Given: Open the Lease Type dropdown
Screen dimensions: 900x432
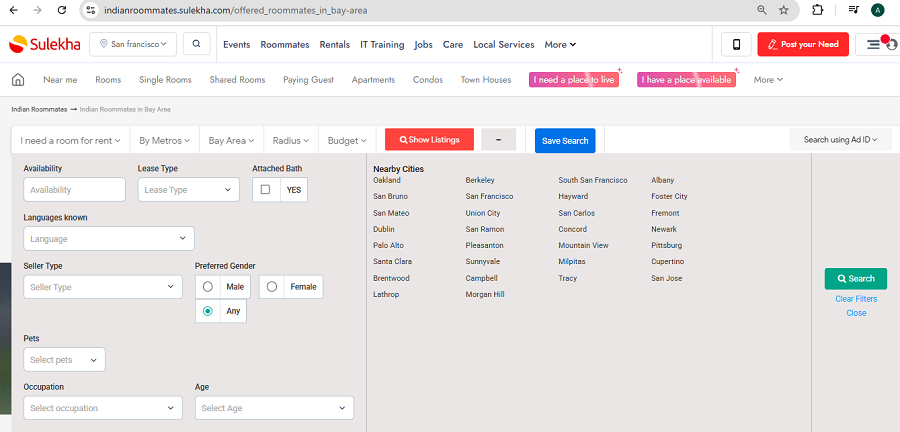Looking at the screenshot, I should 188,189.
